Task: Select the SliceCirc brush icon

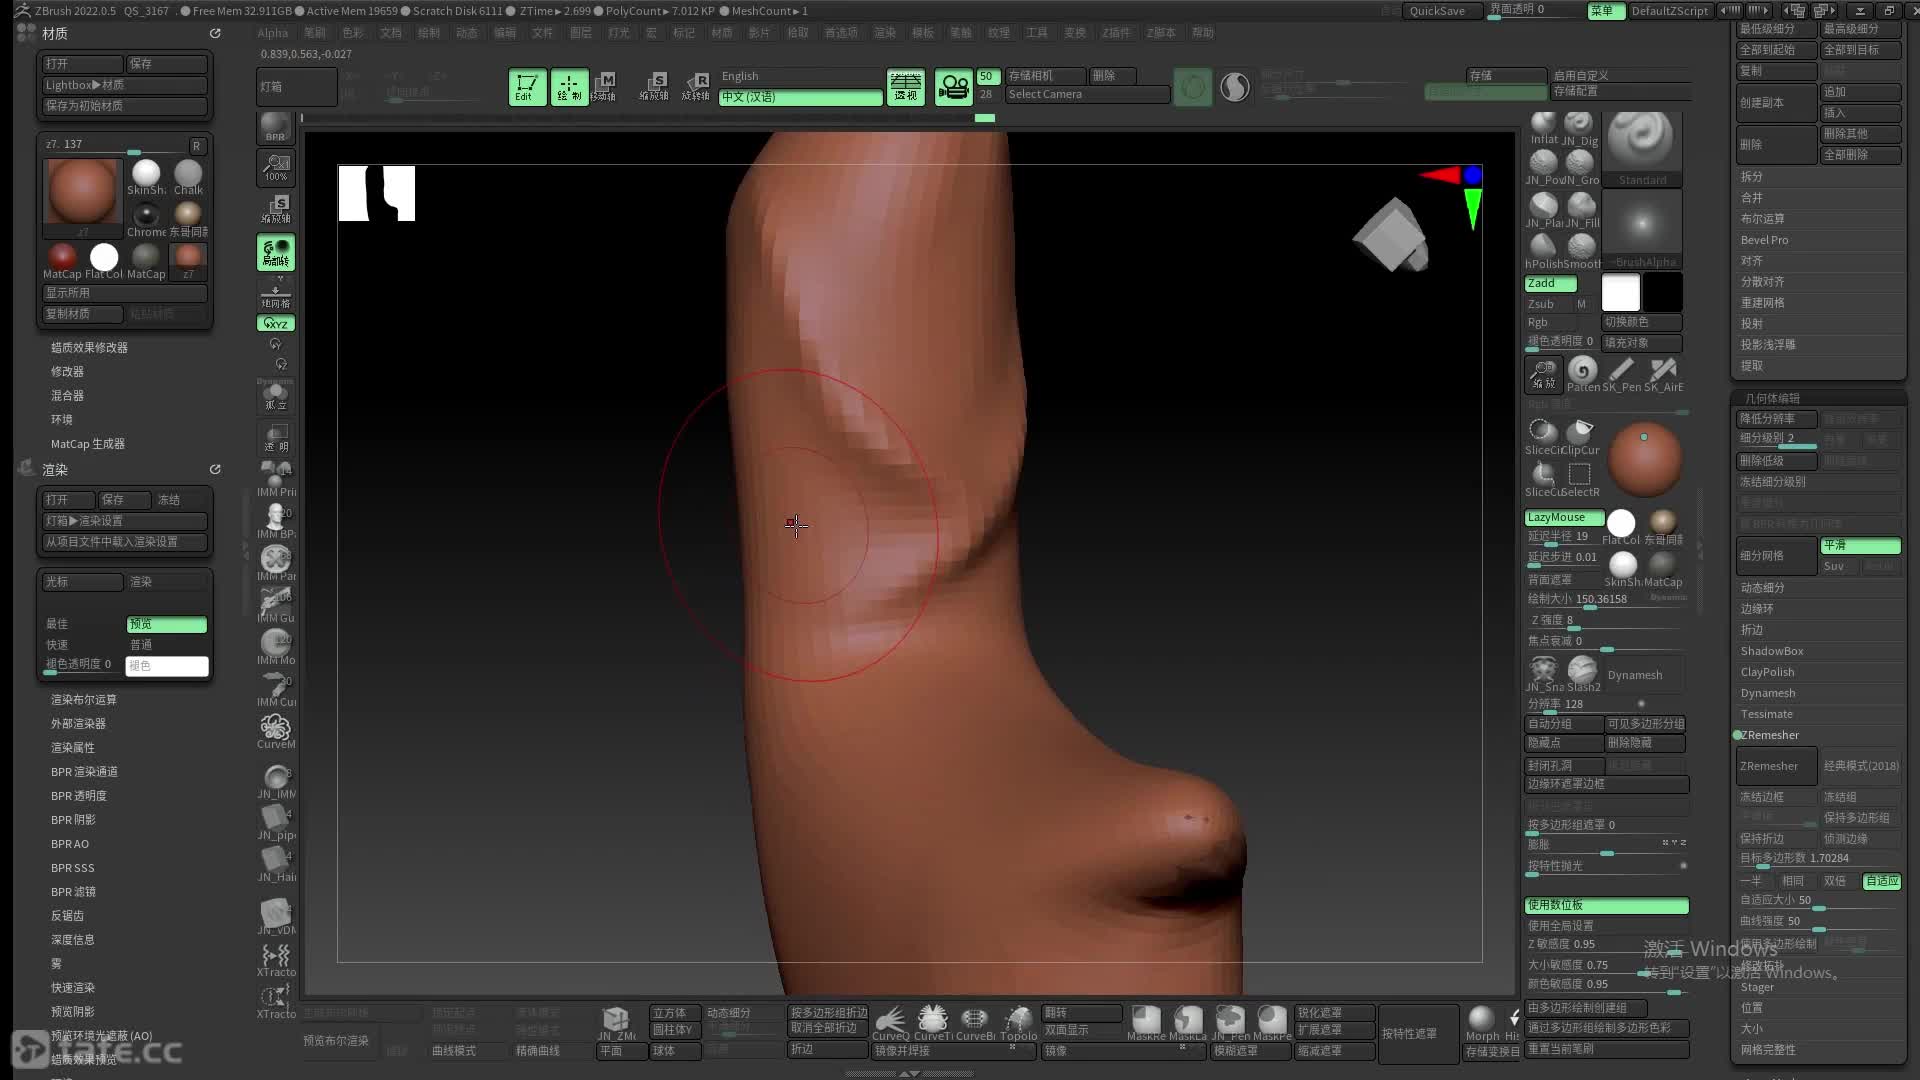Action: pyautogui.click(x=1543, y=436)
